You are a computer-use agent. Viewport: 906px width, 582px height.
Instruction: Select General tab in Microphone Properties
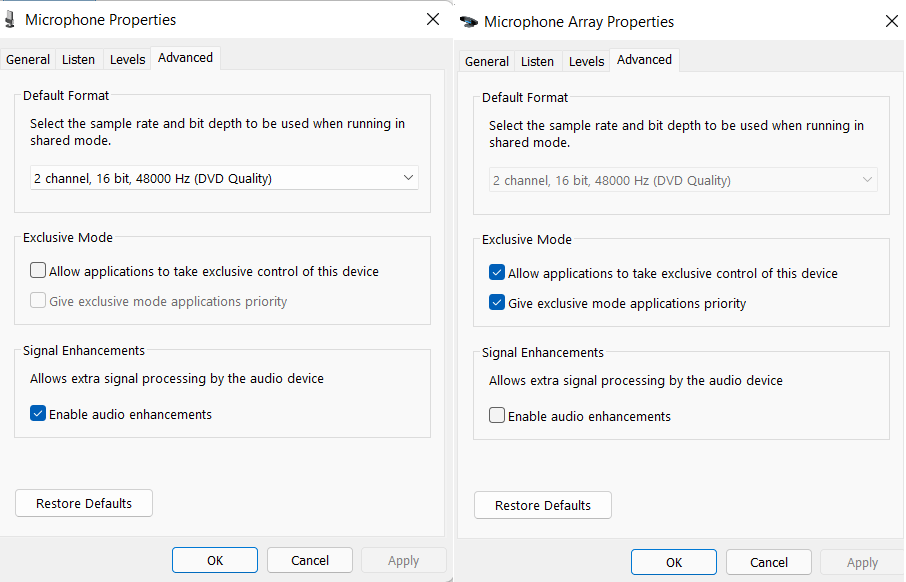pos(28,60)
